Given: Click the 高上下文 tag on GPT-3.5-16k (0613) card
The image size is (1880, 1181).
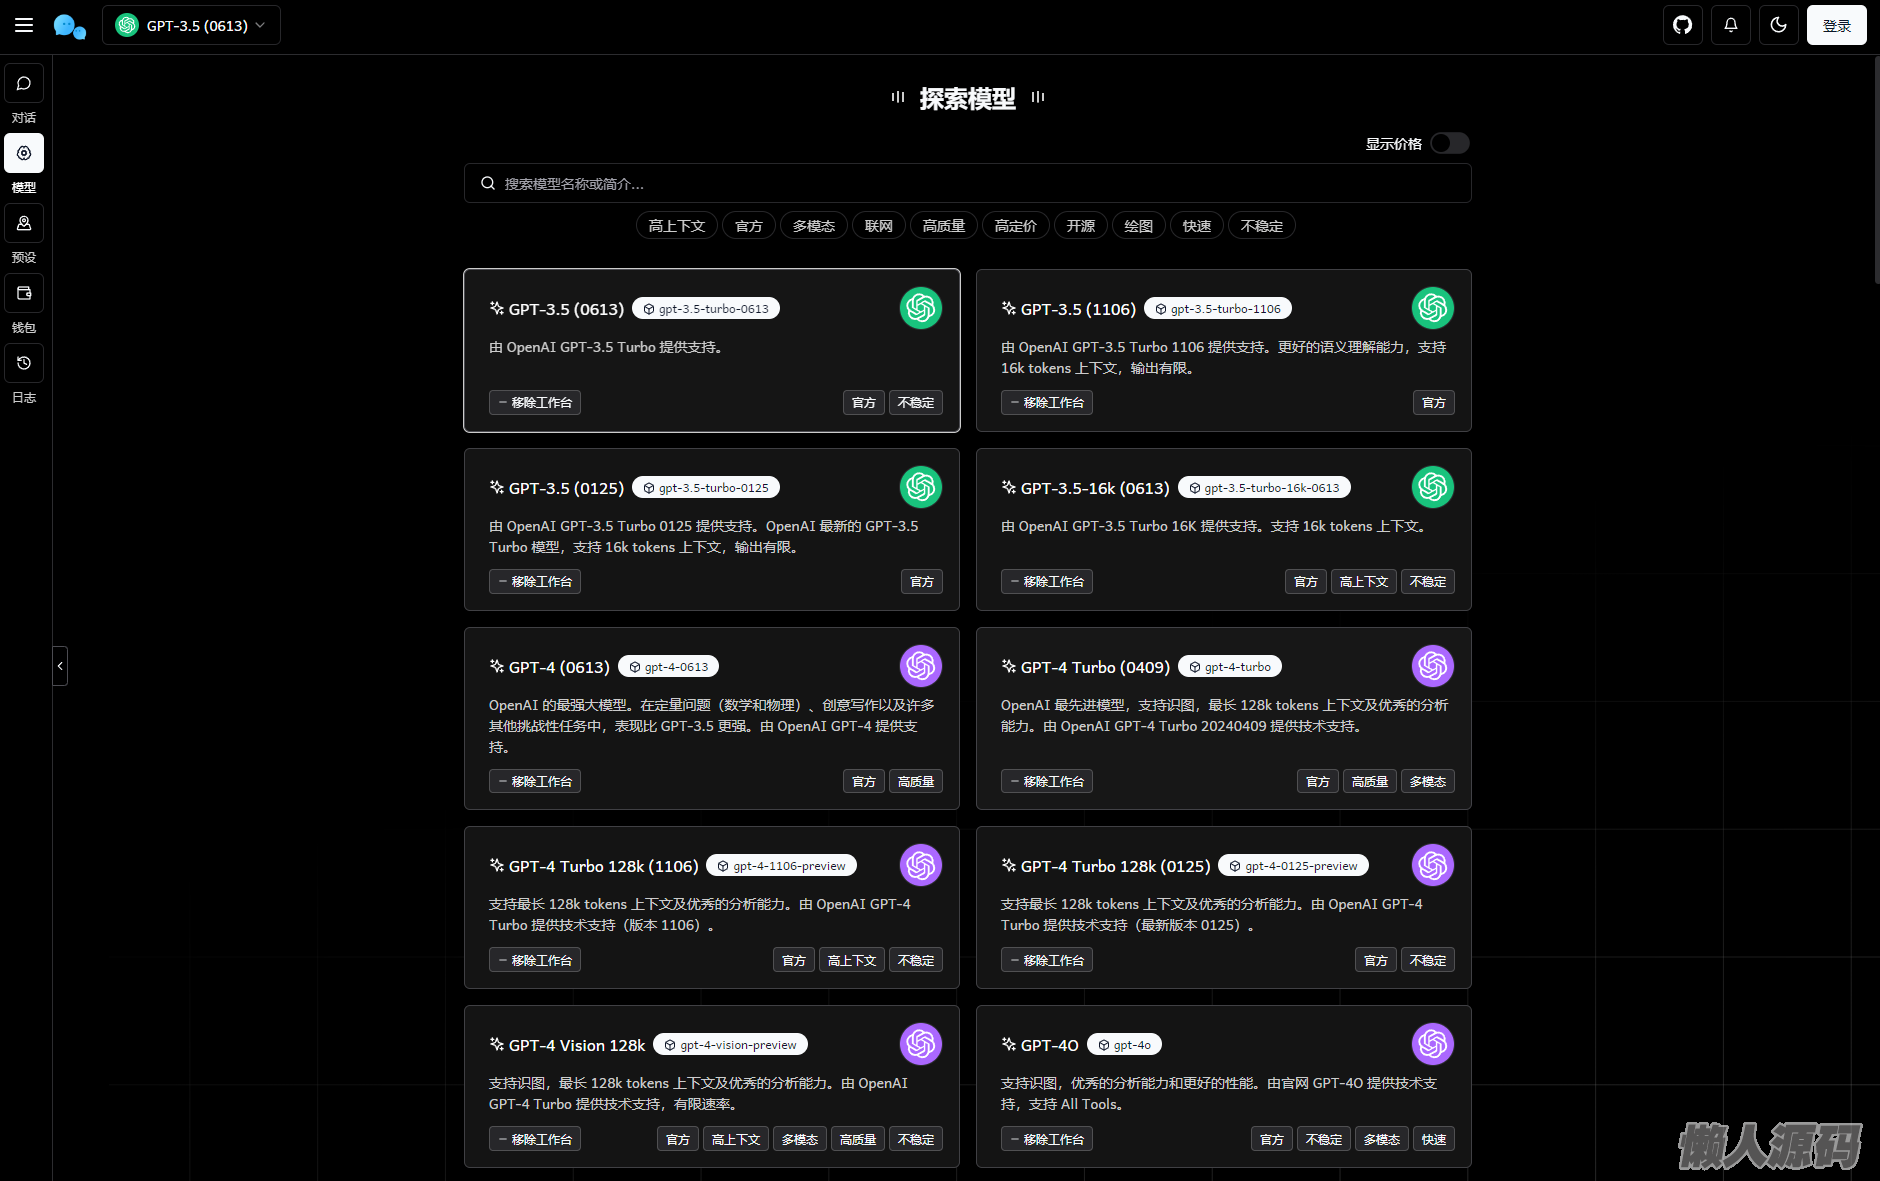Looking at the screenshot, I should (1364, 581).
